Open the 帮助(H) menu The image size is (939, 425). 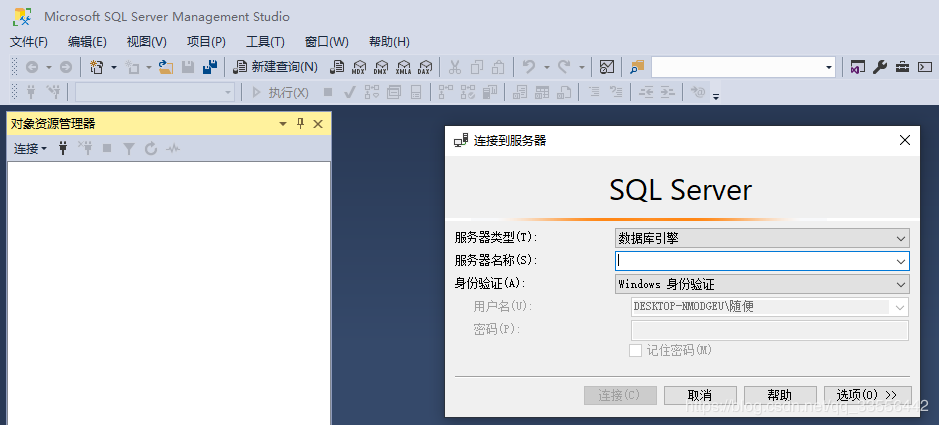pos(389,42)
